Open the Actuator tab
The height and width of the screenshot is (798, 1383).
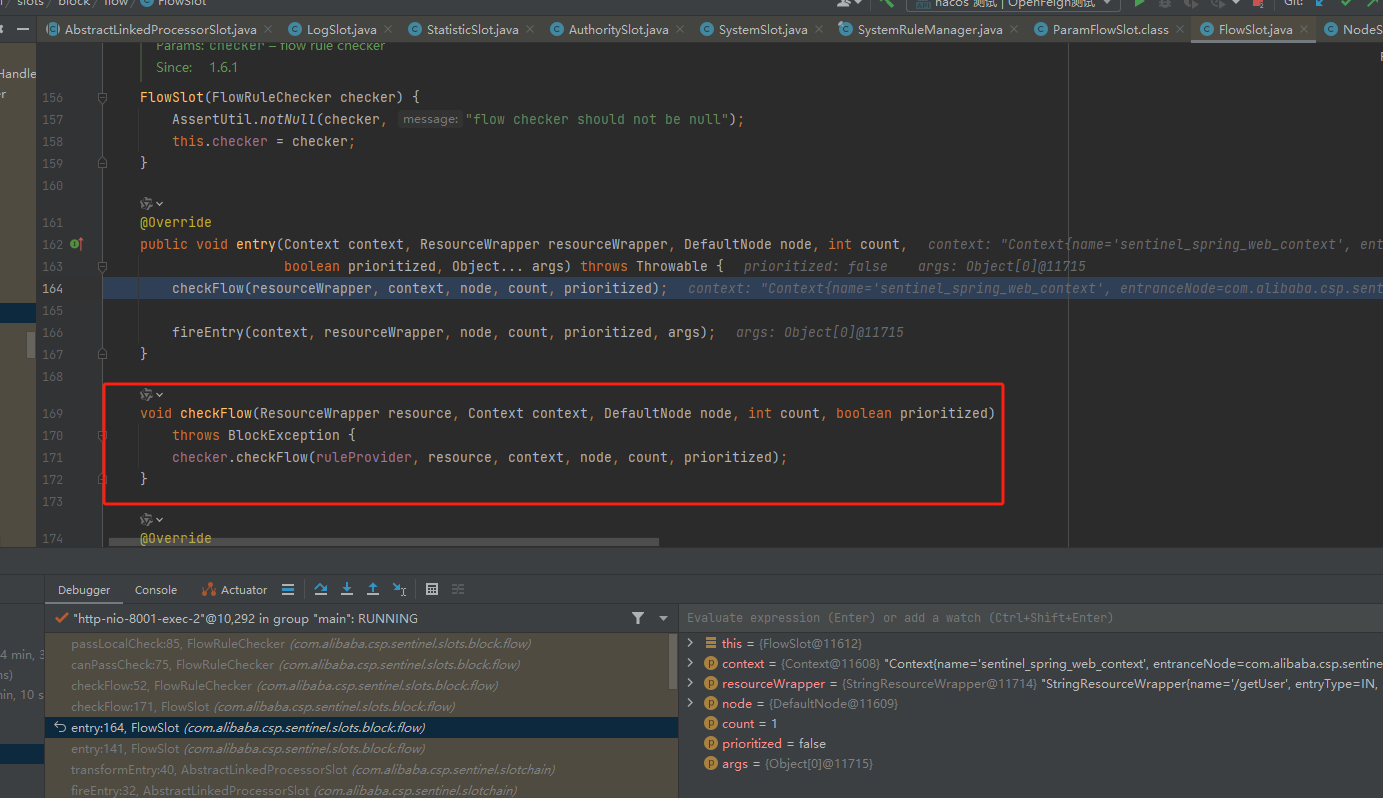(x=235, y=590)
